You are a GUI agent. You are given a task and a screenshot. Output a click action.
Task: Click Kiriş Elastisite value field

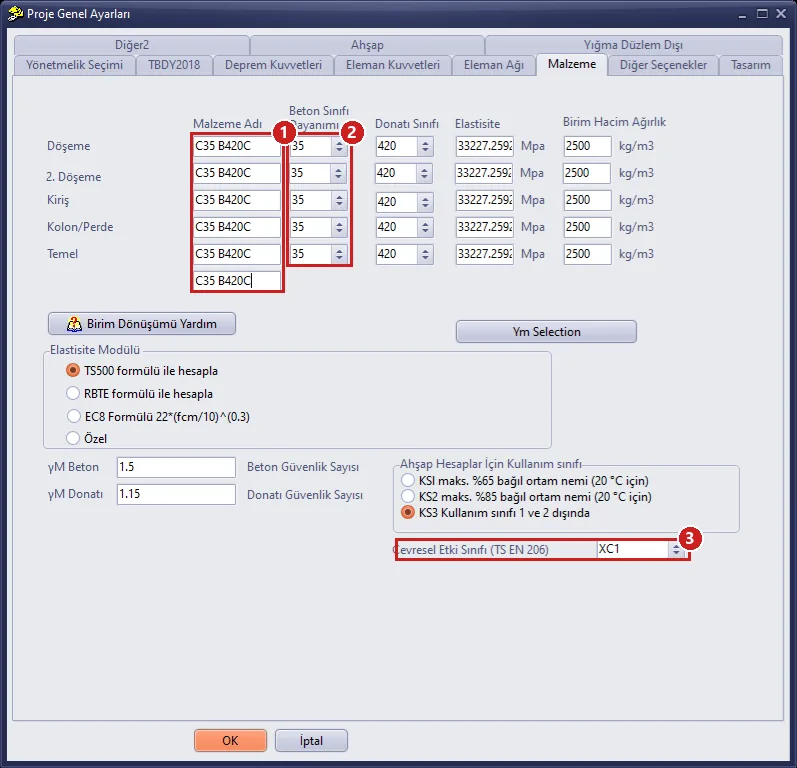click(x=484, y=200)
